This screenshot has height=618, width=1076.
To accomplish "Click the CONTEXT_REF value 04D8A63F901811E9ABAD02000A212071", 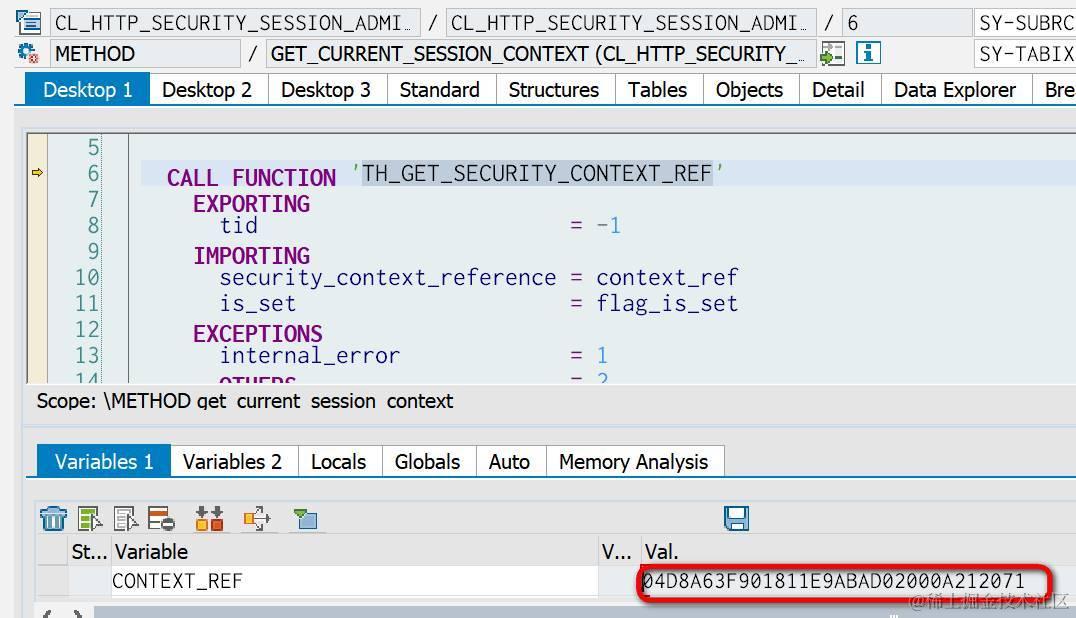I will pos(834,581).
